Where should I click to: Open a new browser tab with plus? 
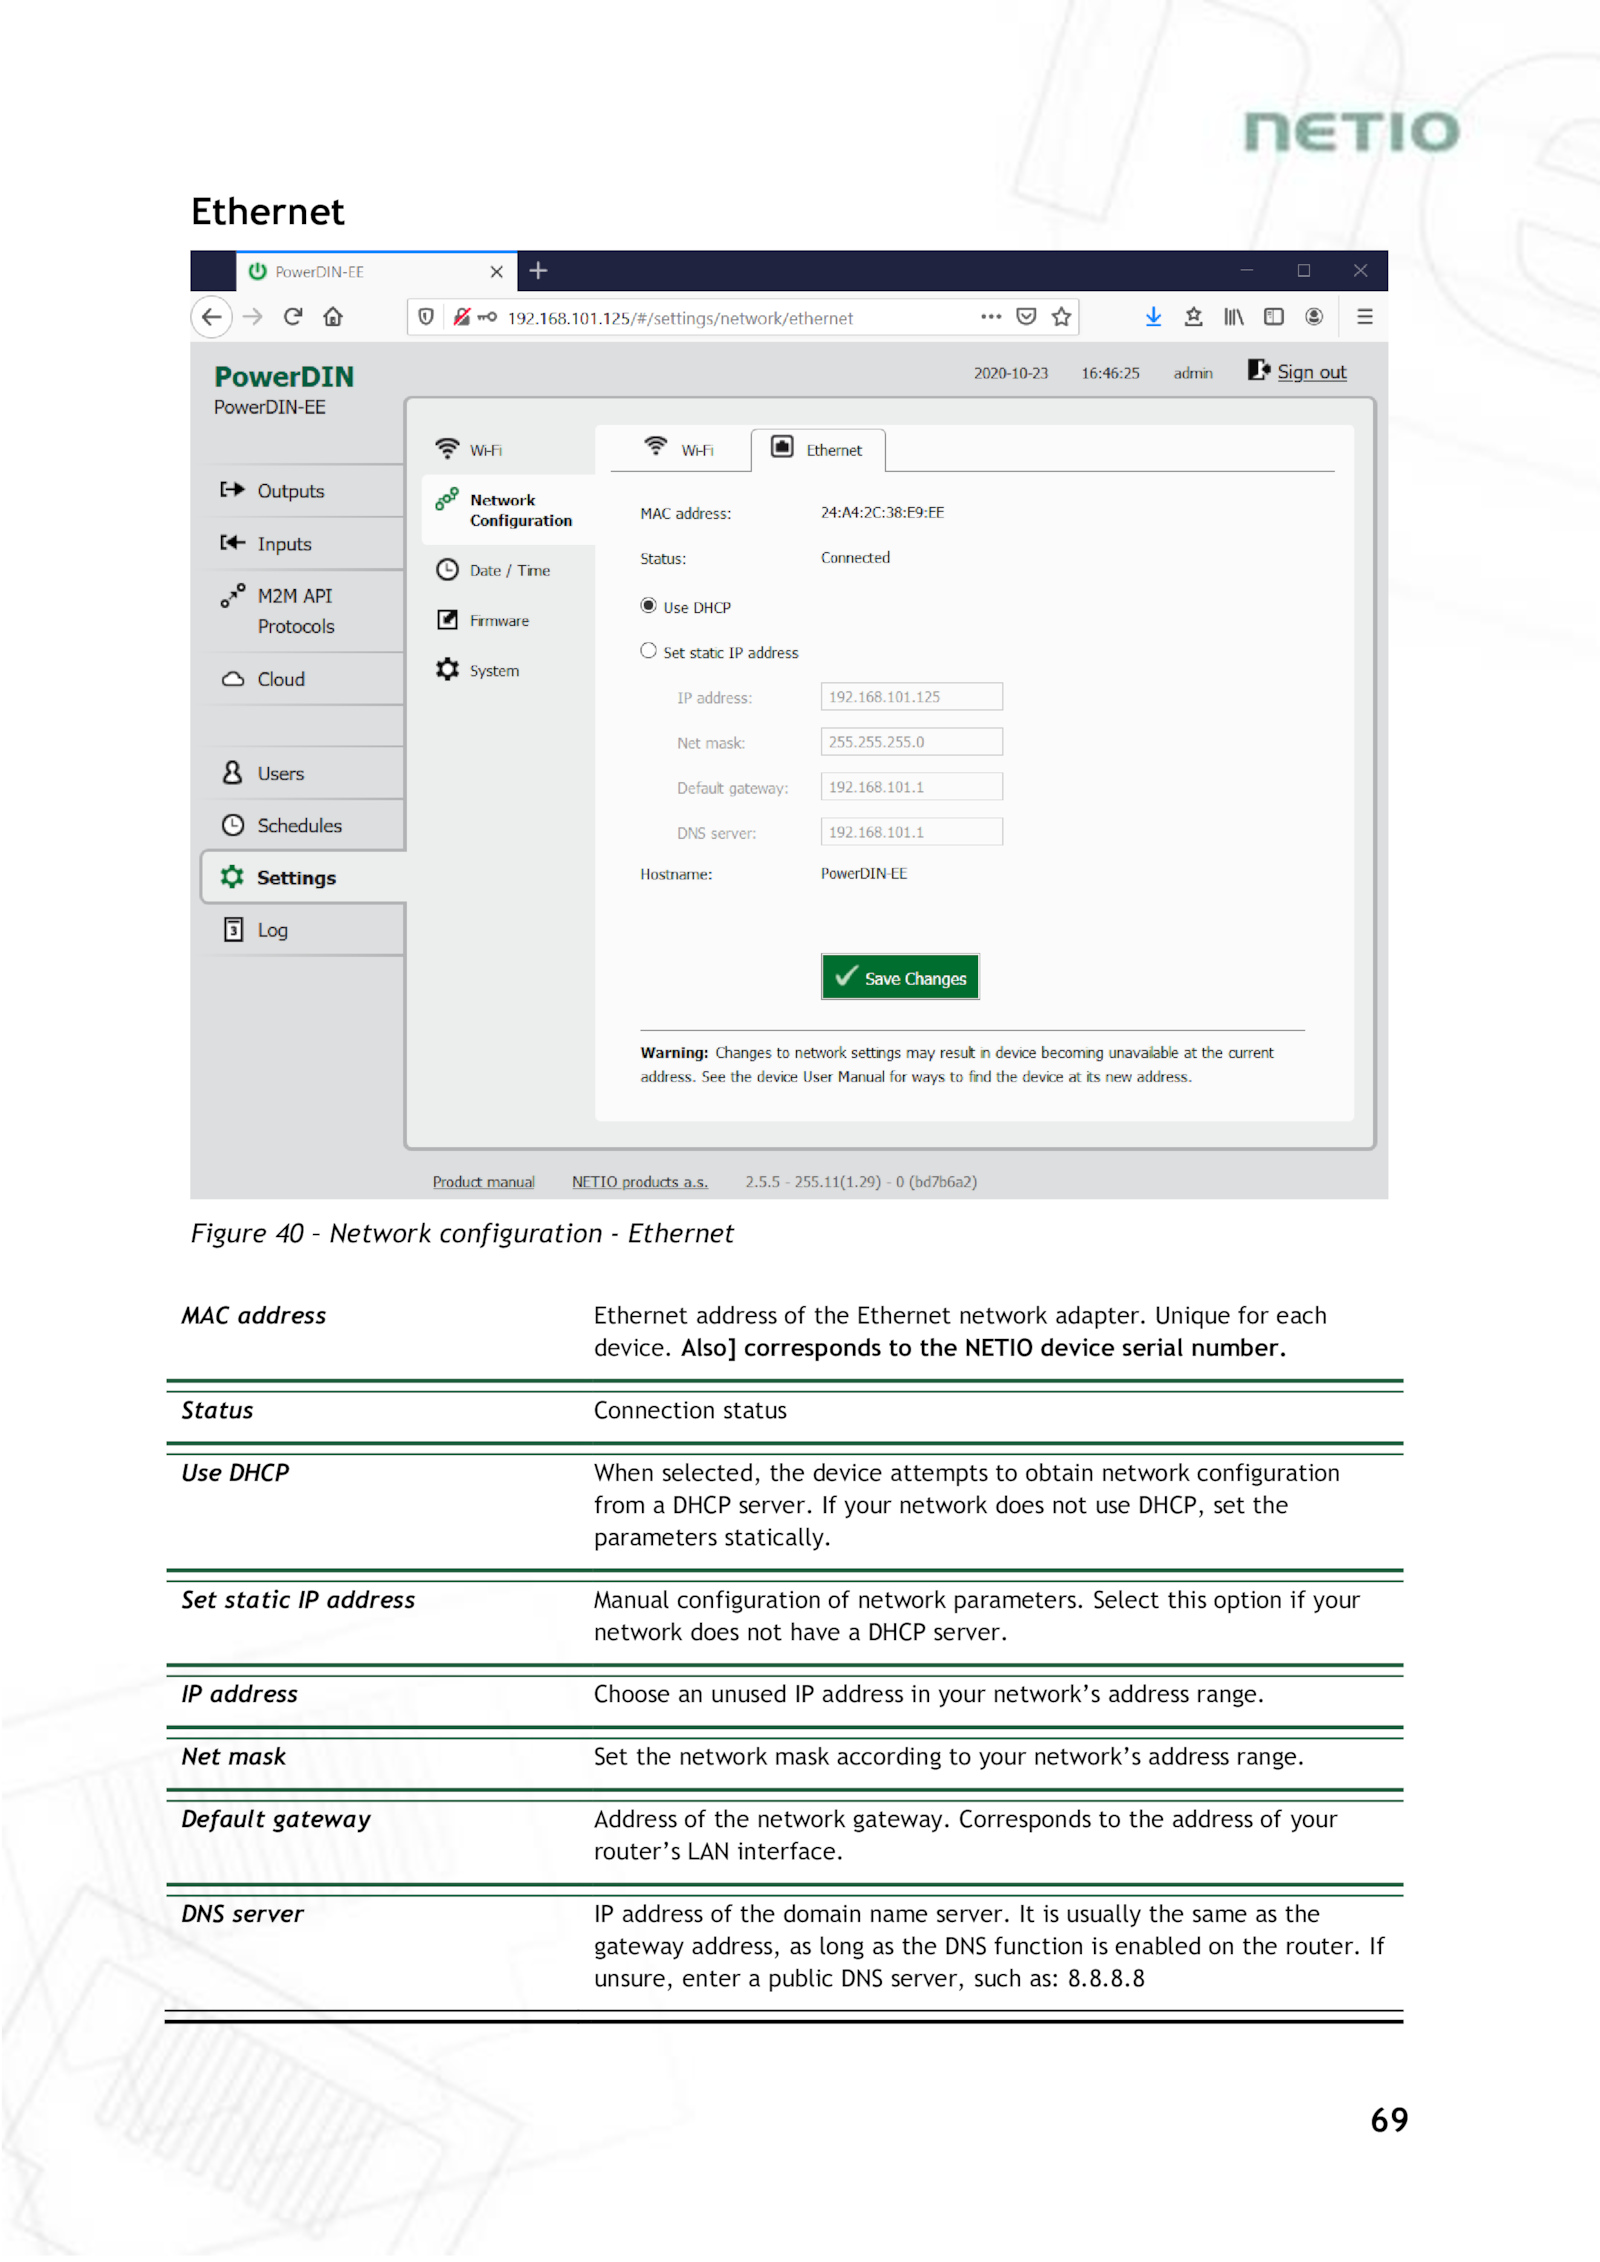(x=538, y=271)
